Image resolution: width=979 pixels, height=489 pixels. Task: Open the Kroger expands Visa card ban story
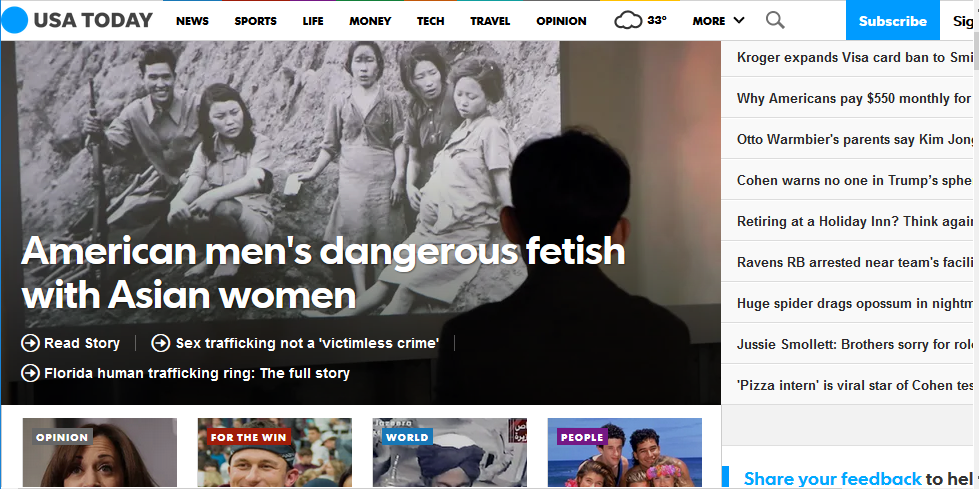coord(854,57)
